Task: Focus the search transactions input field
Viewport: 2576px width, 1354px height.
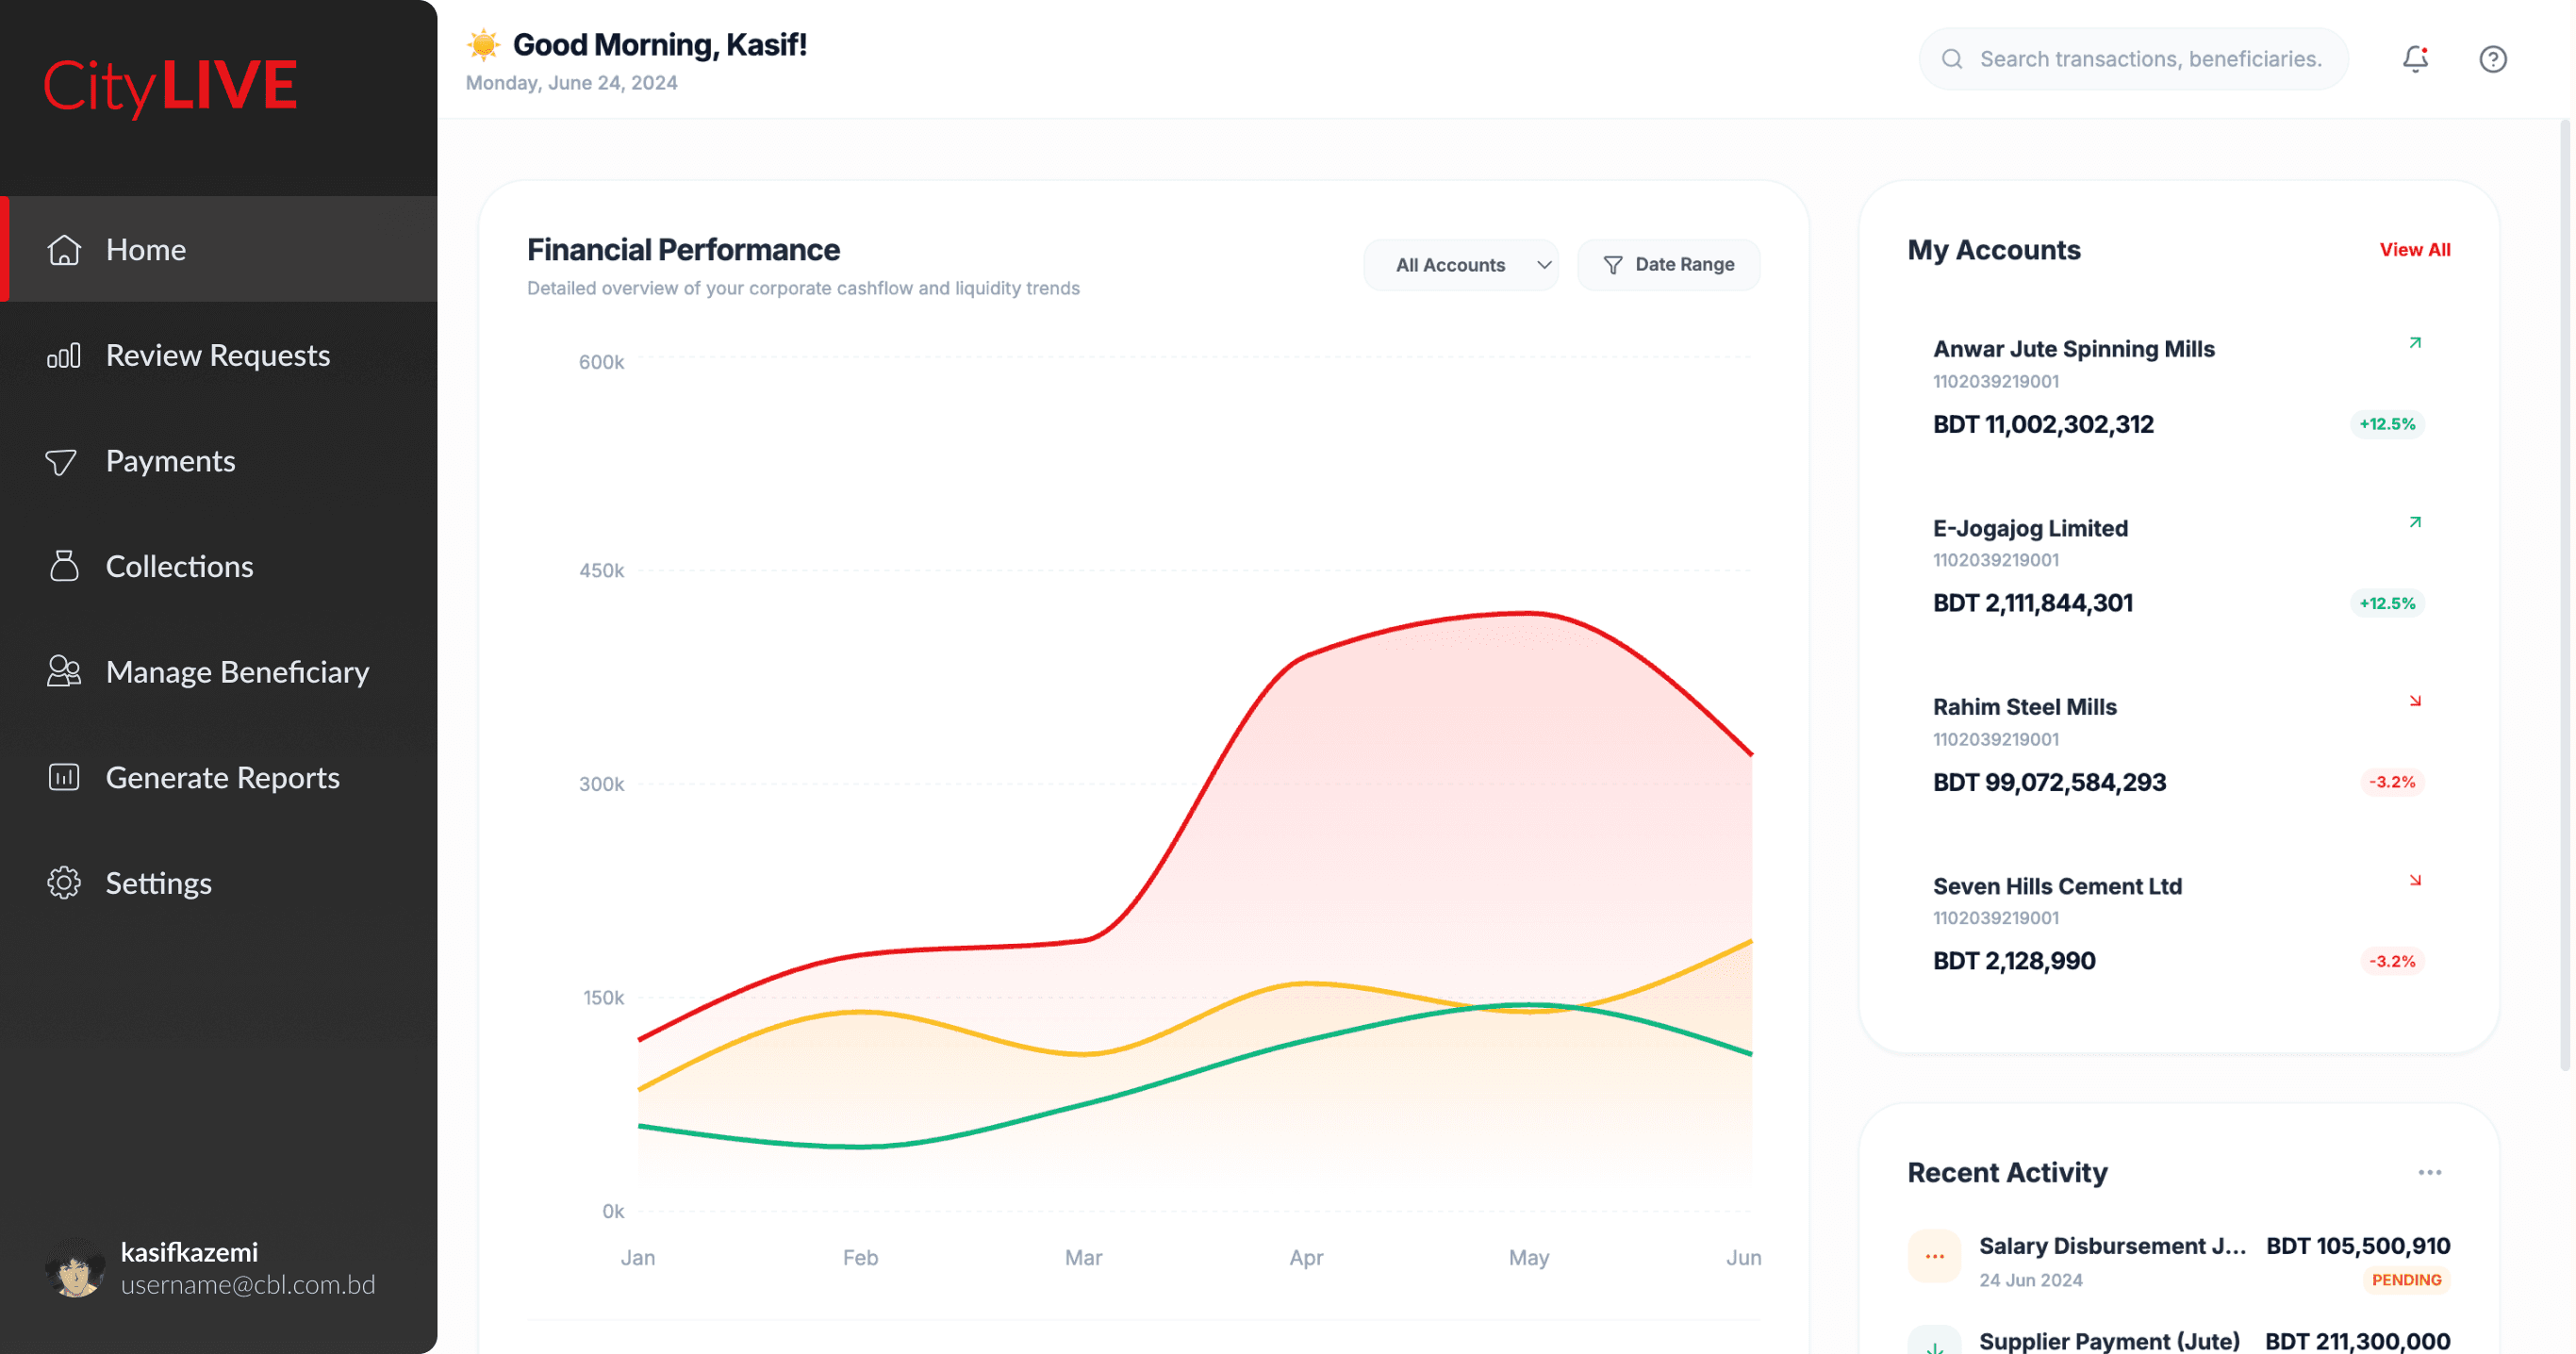Action: [2150, 59]
